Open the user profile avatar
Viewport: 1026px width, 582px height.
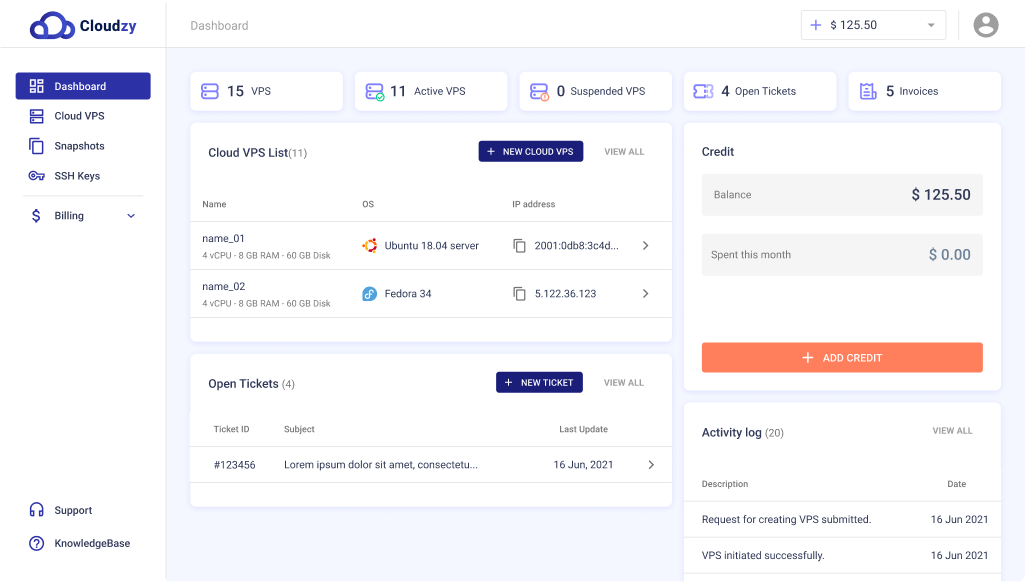pyautogui.click(x=986, y=25)
